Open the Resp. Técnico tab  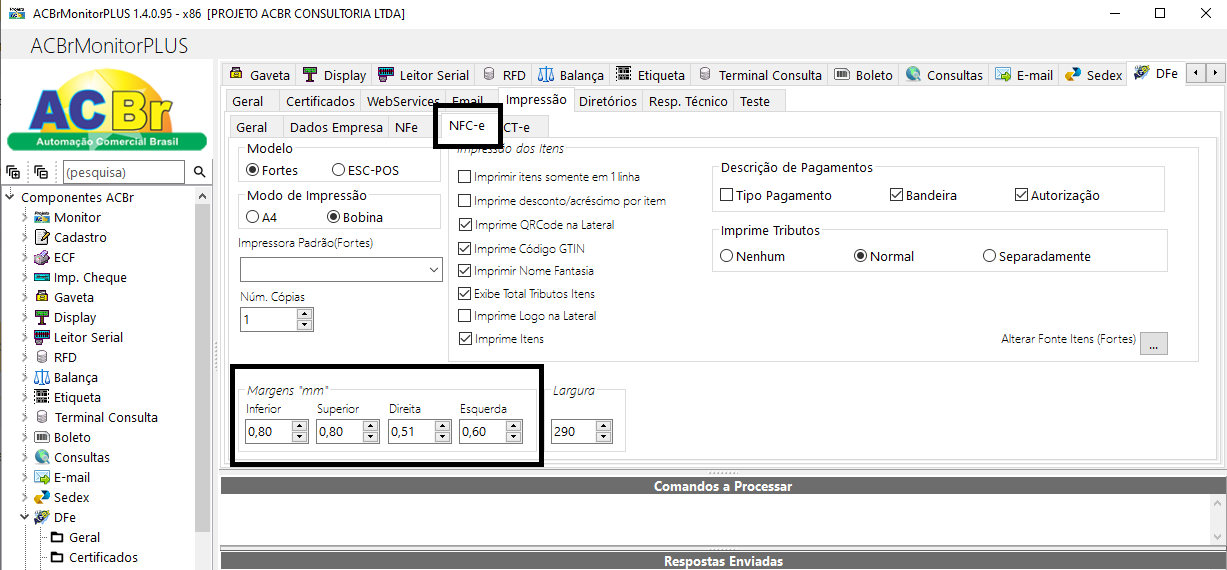pos(688,101)
